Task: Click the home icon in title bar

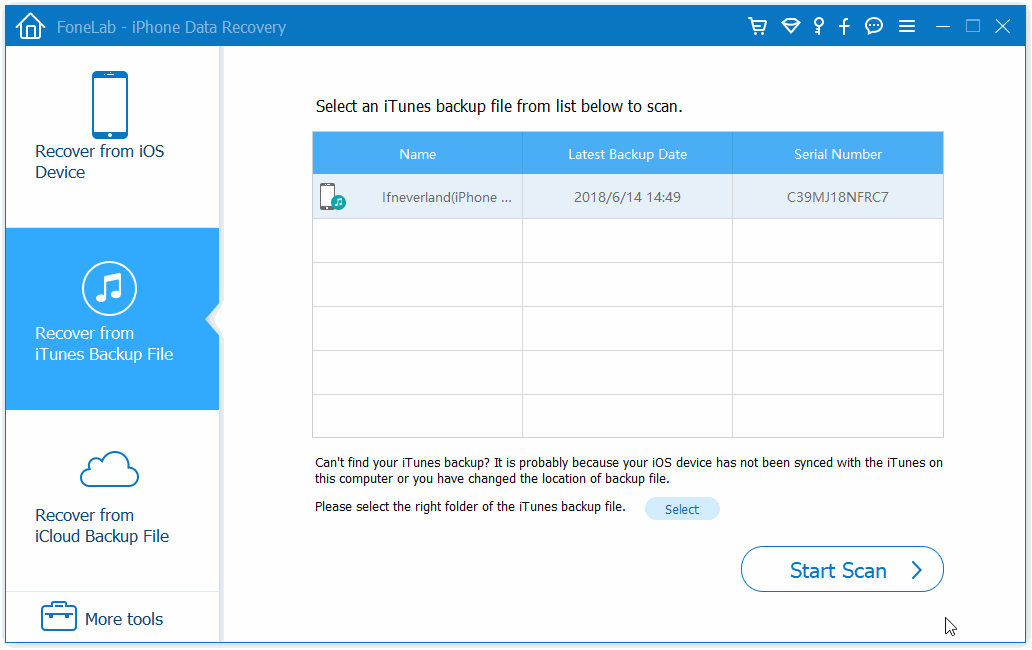Action: point(30,27)
